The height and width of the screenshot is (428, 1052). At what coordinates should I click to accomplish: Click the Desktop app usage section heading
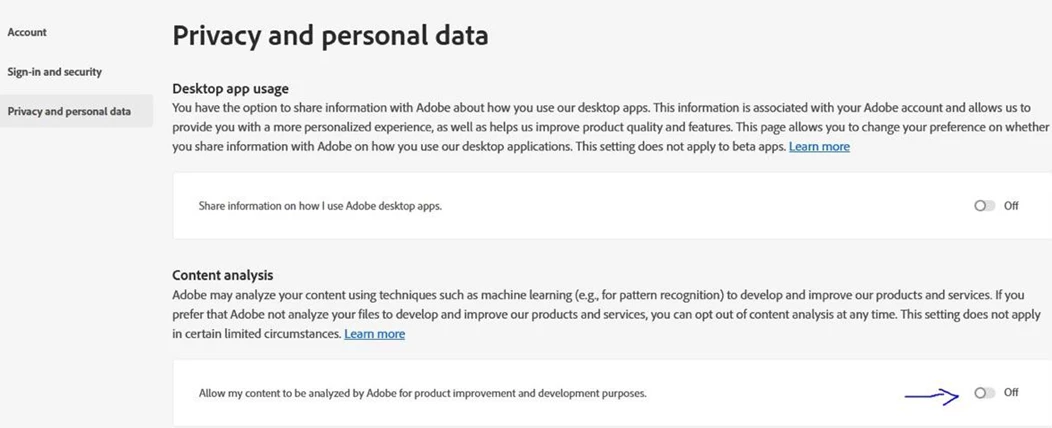[230, 89]
